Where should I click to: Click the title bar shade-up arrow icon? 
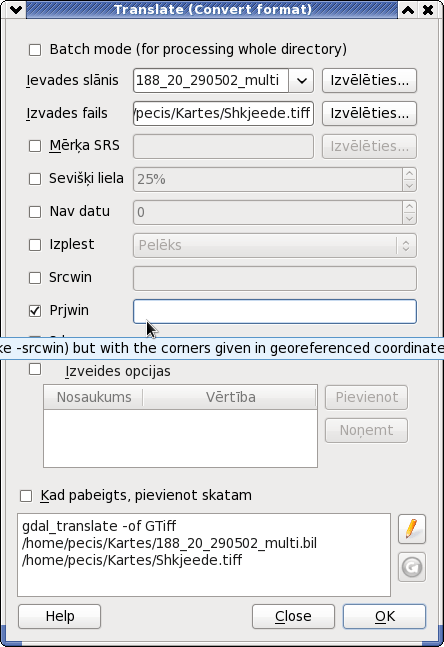point(408,9)
